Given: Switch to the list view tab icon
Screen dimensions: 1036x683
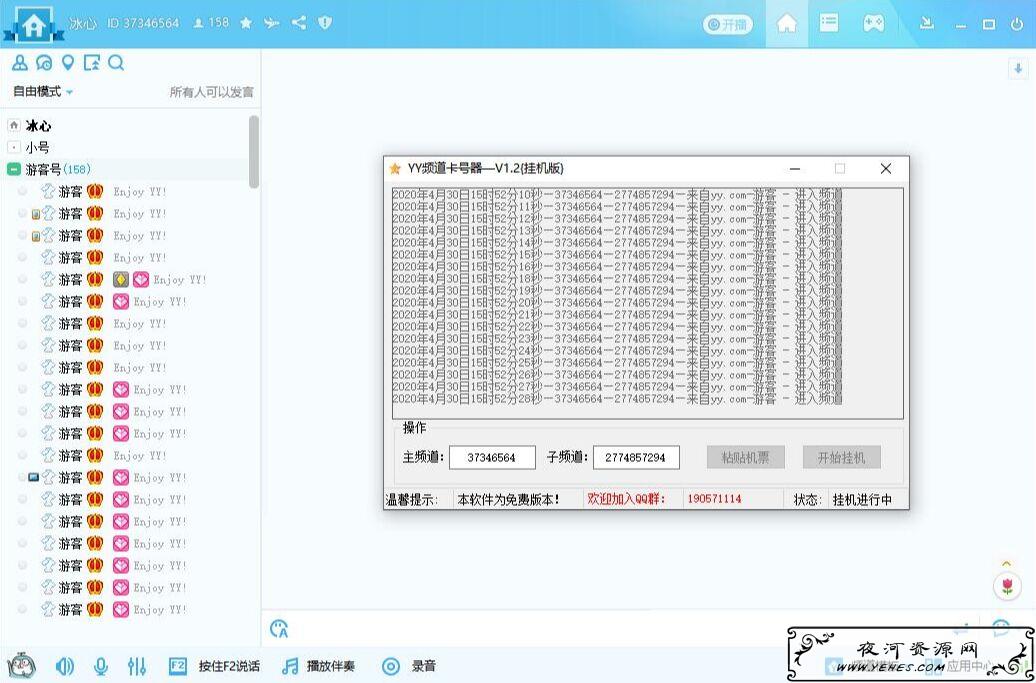Looking at the screenshot, I should pyautogui.click(x=829, y=22).
